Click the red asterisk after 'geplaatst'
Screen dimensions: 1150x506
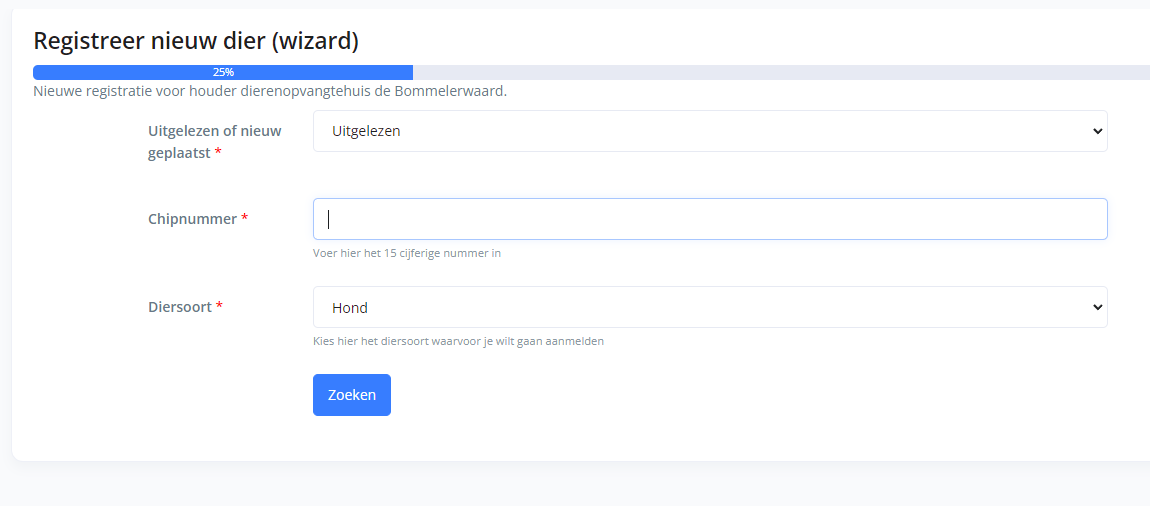click(x=217, y=153)
